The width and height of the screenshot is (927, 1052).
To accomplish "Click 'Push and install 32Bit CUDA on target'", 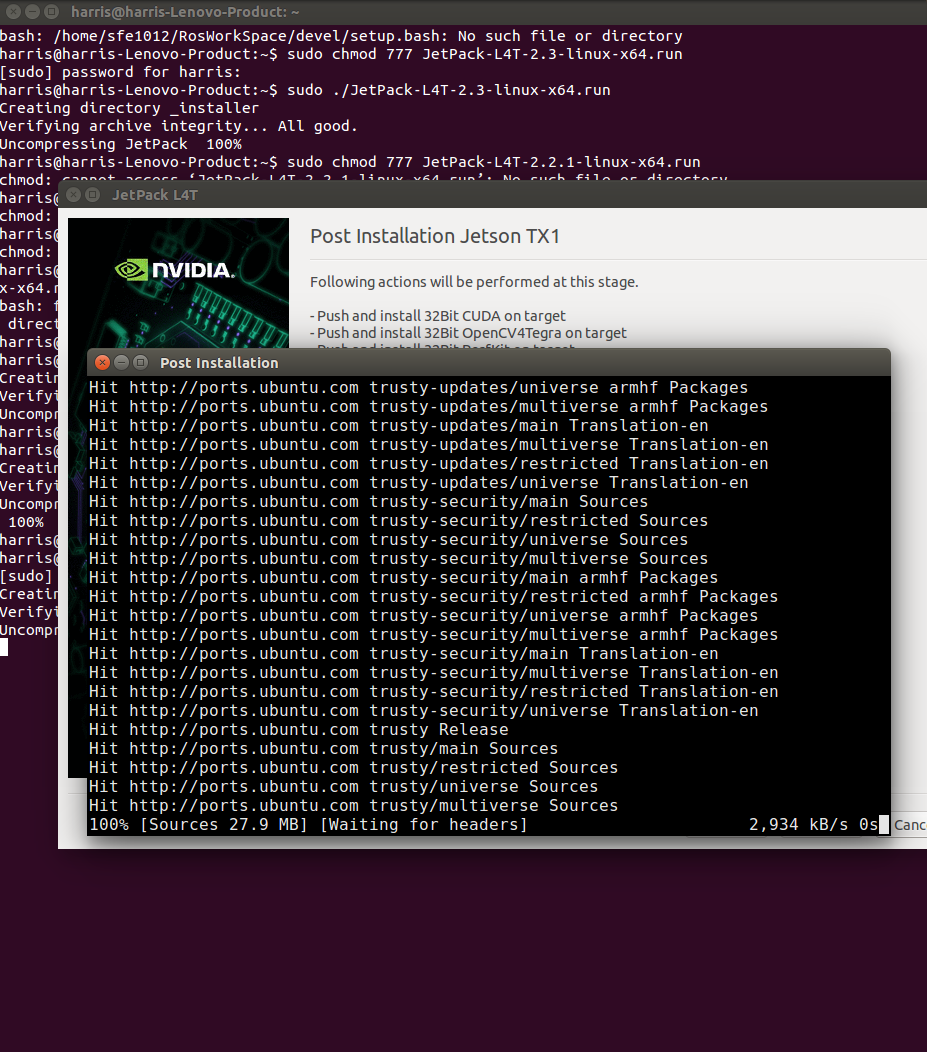I will [x=437, y=315].
